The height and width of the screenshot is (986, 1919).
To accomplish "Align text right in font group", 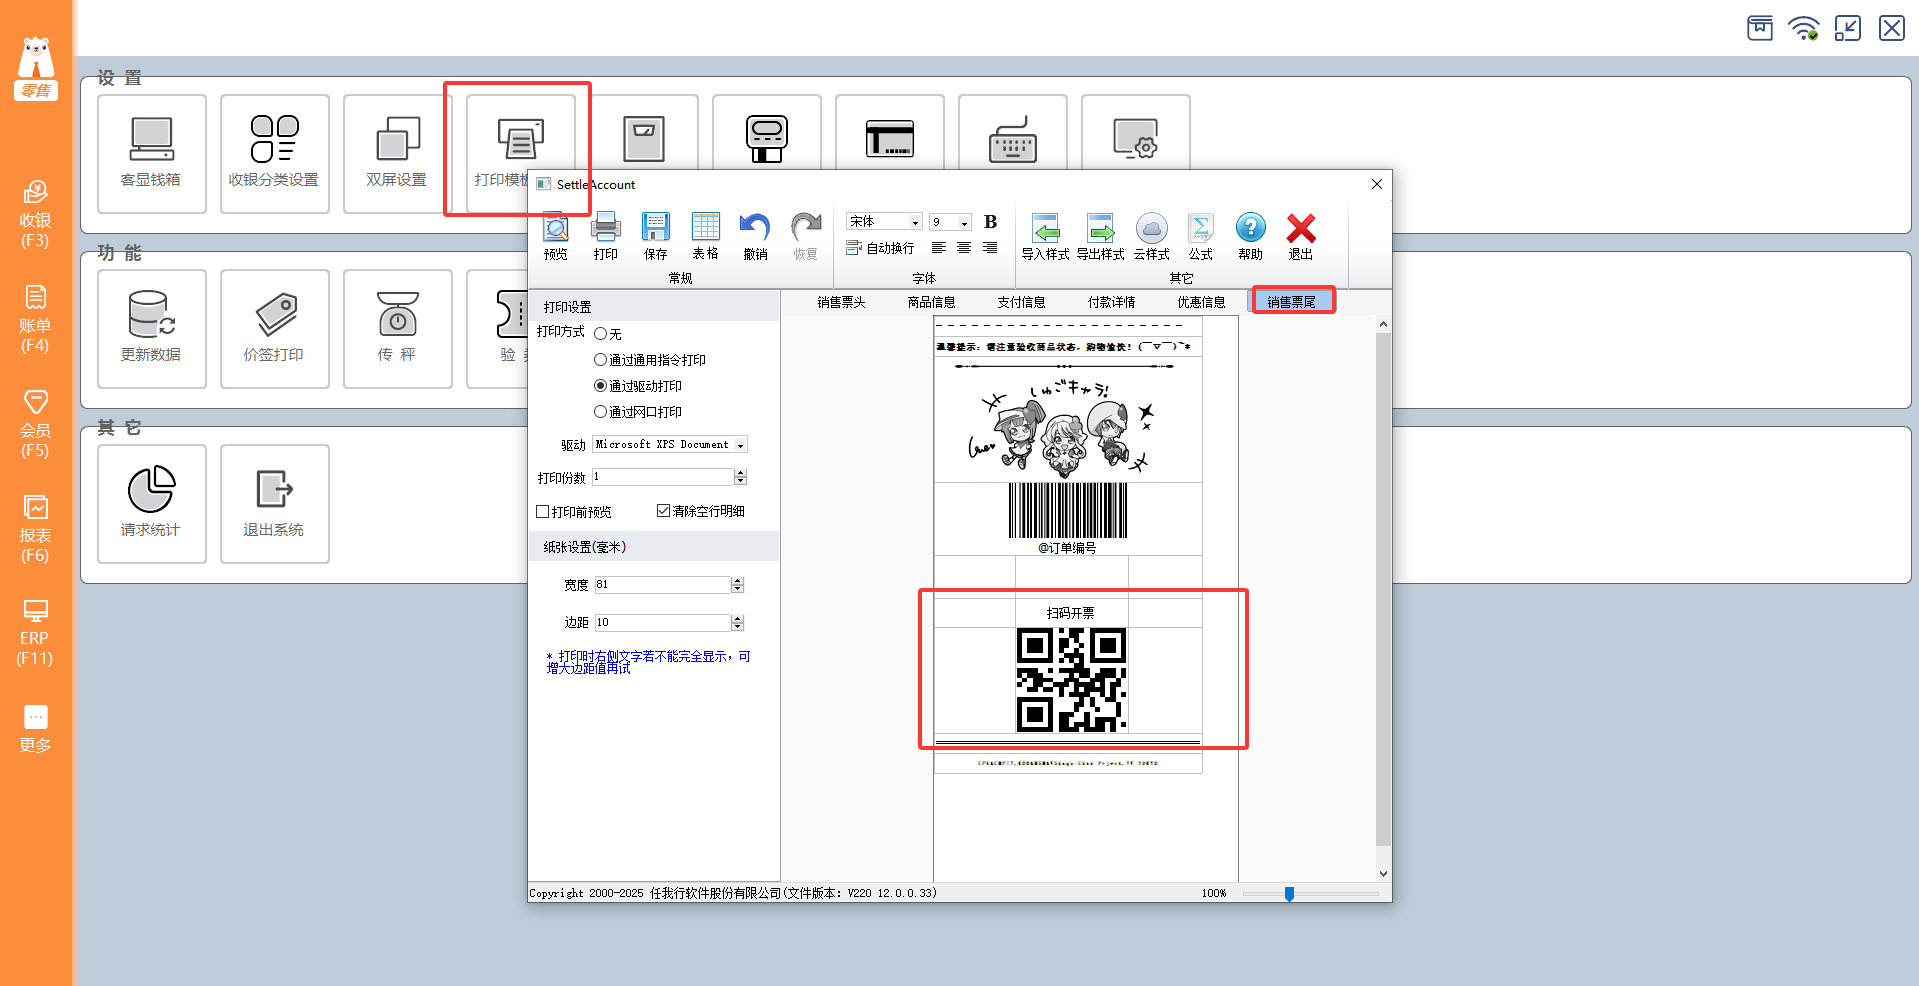I will coord(990,248).
